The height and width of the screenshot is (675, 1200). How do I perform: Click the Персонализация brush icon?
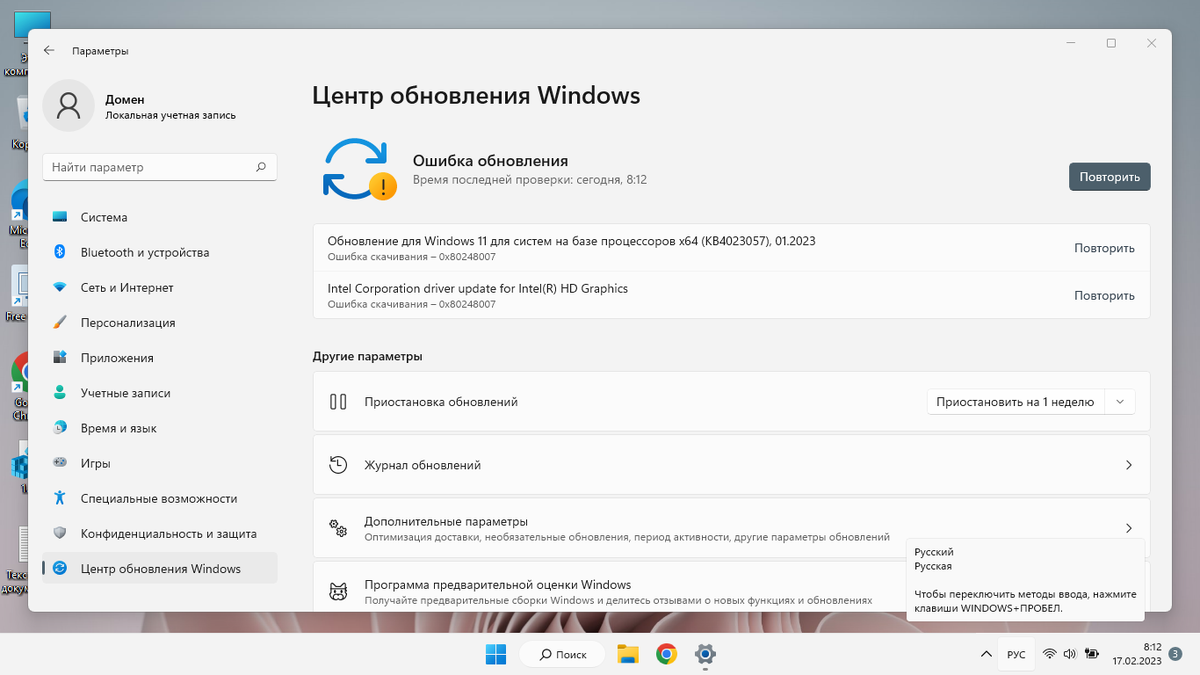click(x=60, y=323)
